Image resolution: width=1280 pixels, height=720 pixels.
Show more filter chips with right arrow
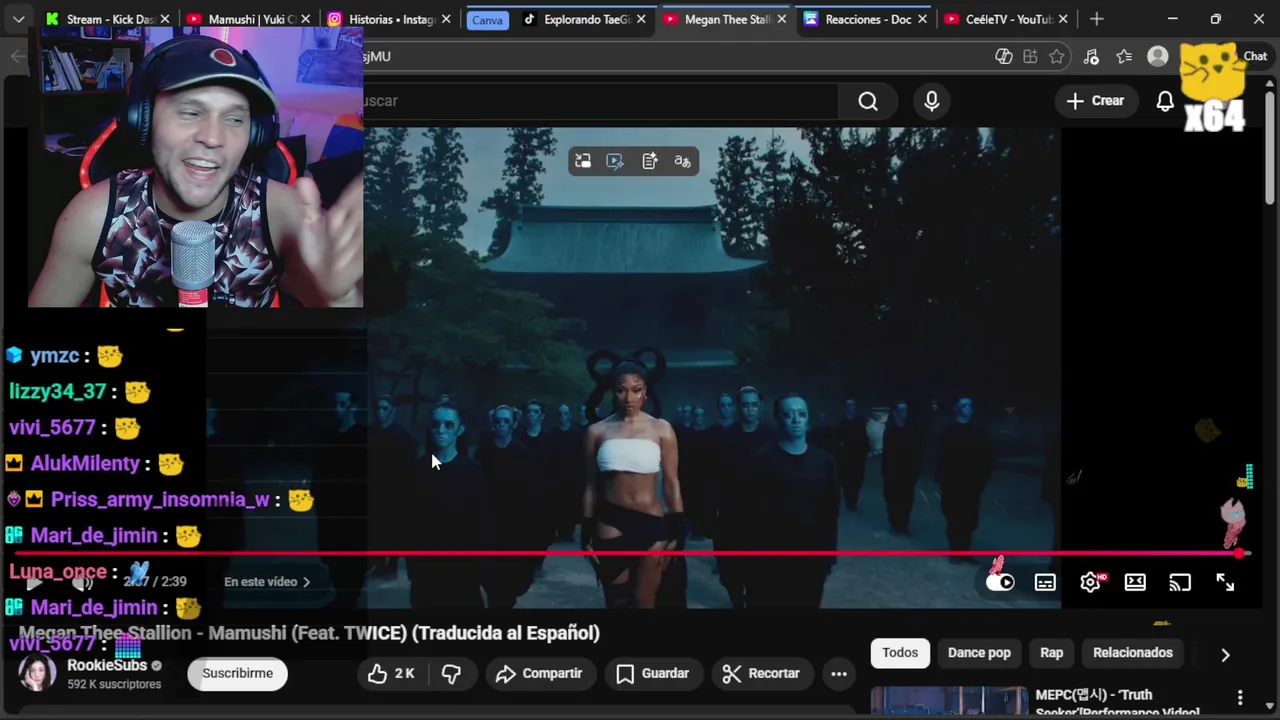tap(1225, 655)
